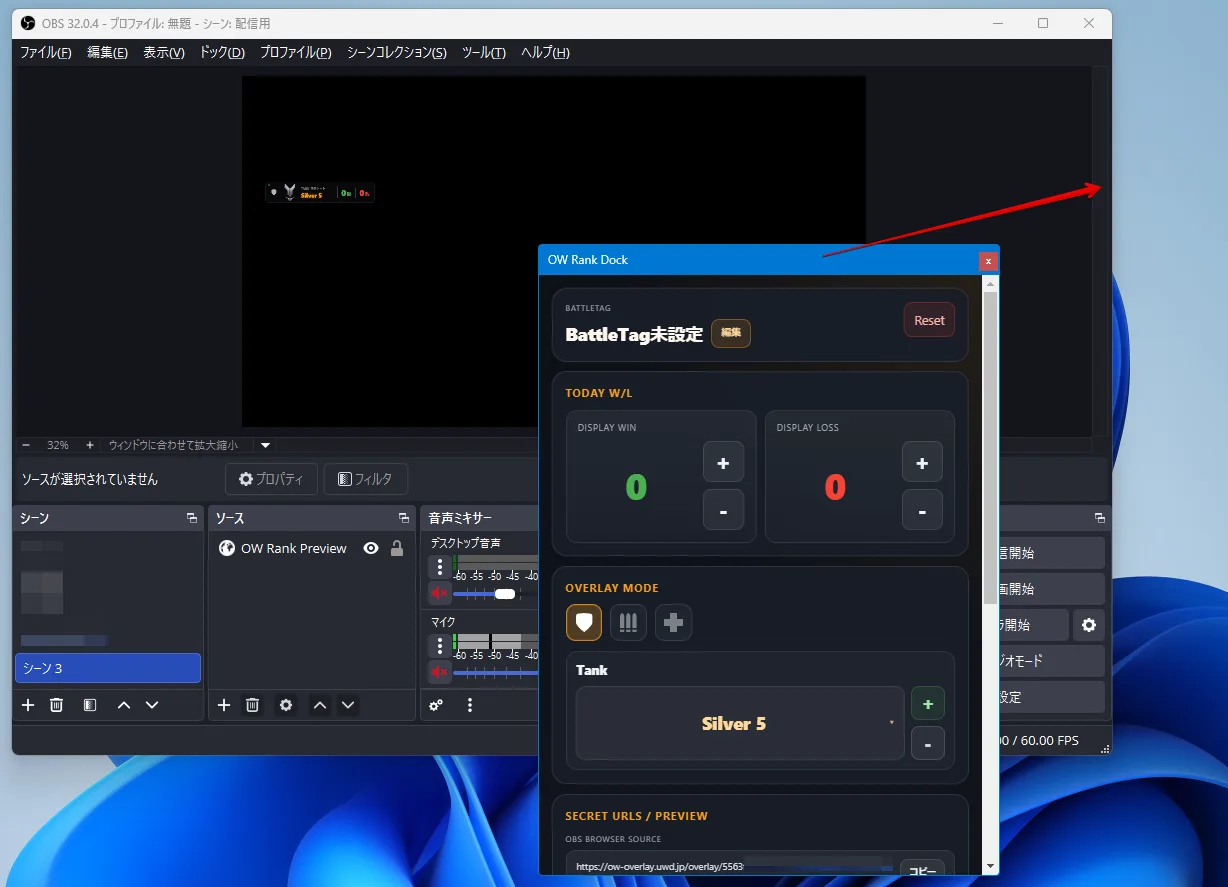Toggle OW Rank Preview visibility eye
1228x887 pixels.
point(371,548)
